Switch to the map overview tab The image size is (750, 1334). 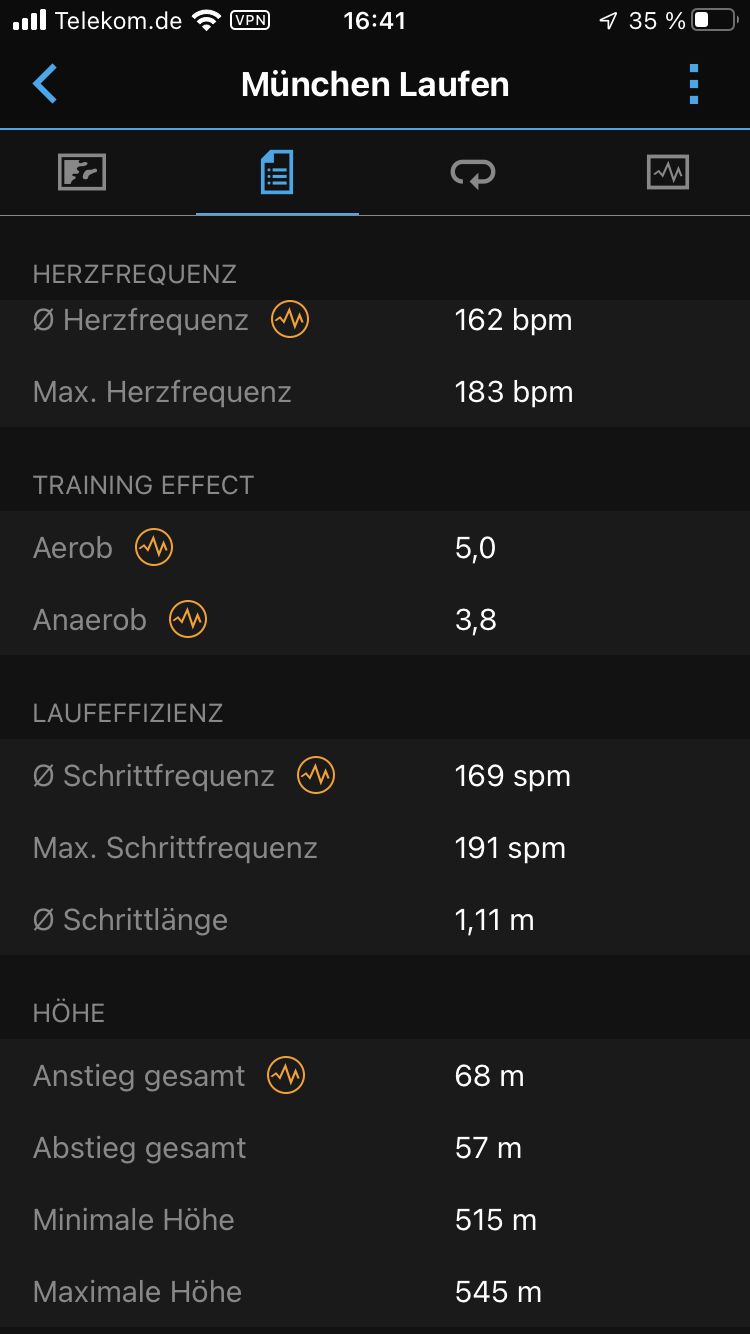click(x=82, y=173)
